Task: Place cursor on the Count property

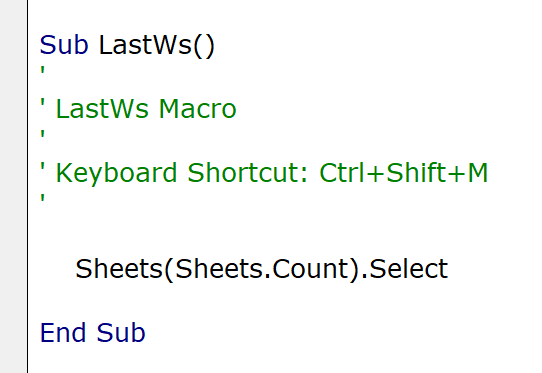Action: click(x=311, y=269)
